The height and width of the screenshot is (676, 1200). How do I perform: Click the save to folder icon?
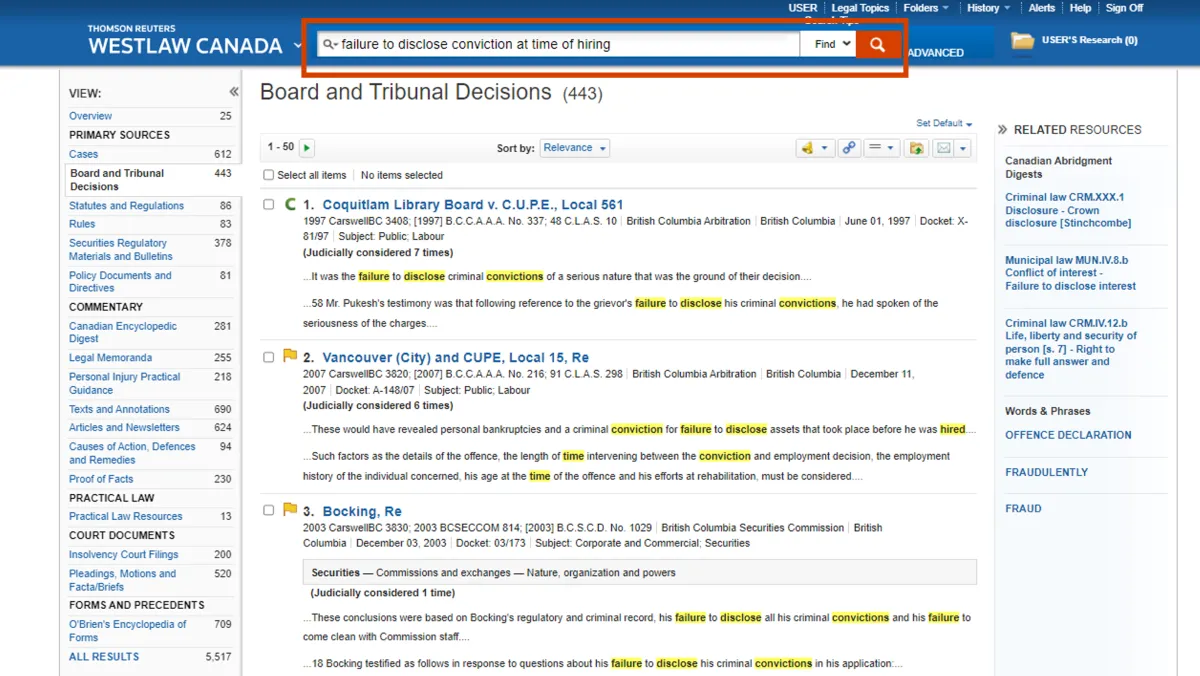(x=915, y=148)
